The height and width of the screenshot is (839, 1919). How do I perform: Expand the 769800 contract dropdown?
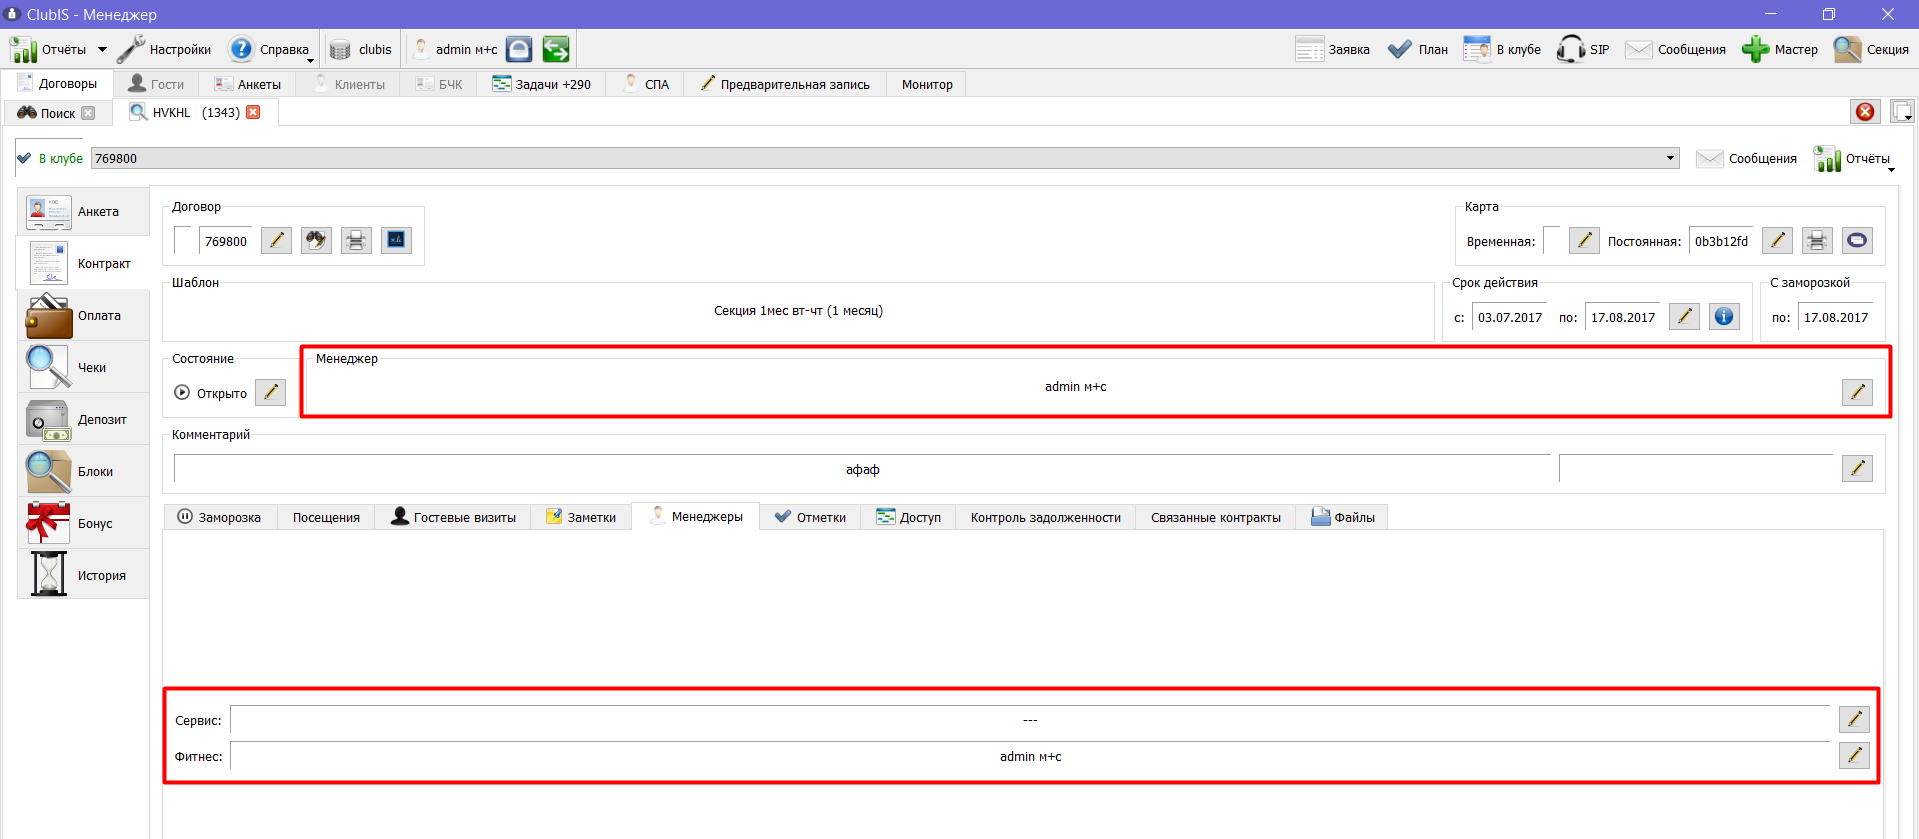1670,158
